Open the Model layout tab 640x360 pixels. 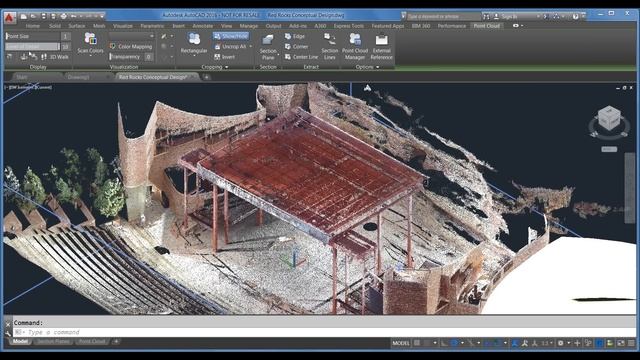pos(20,342)
